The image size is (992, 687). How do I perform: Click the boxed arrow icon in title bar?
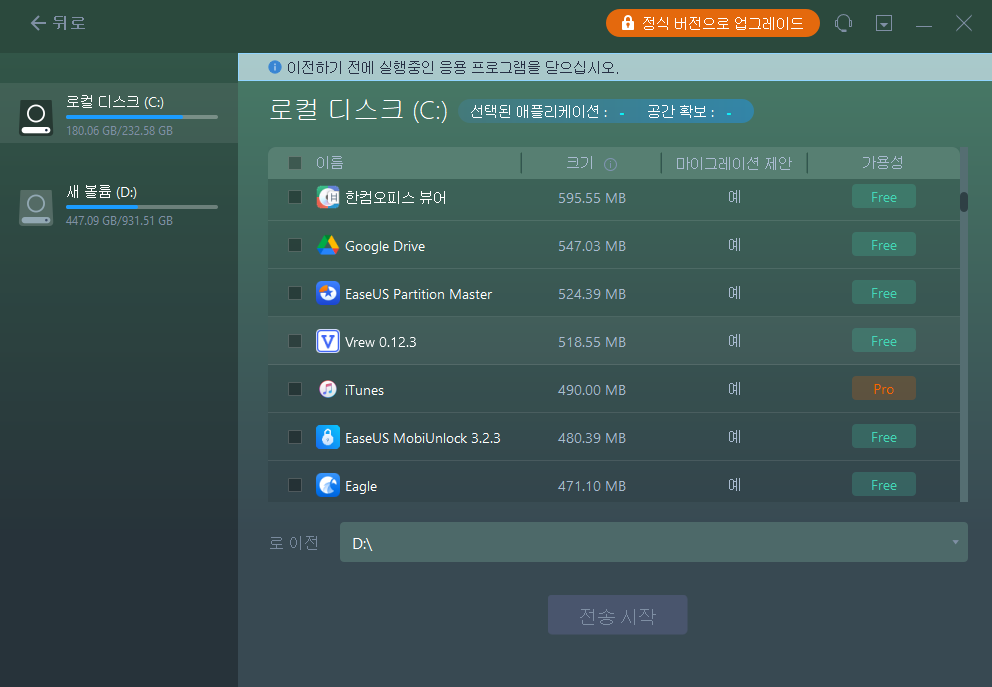pos(884,22)
